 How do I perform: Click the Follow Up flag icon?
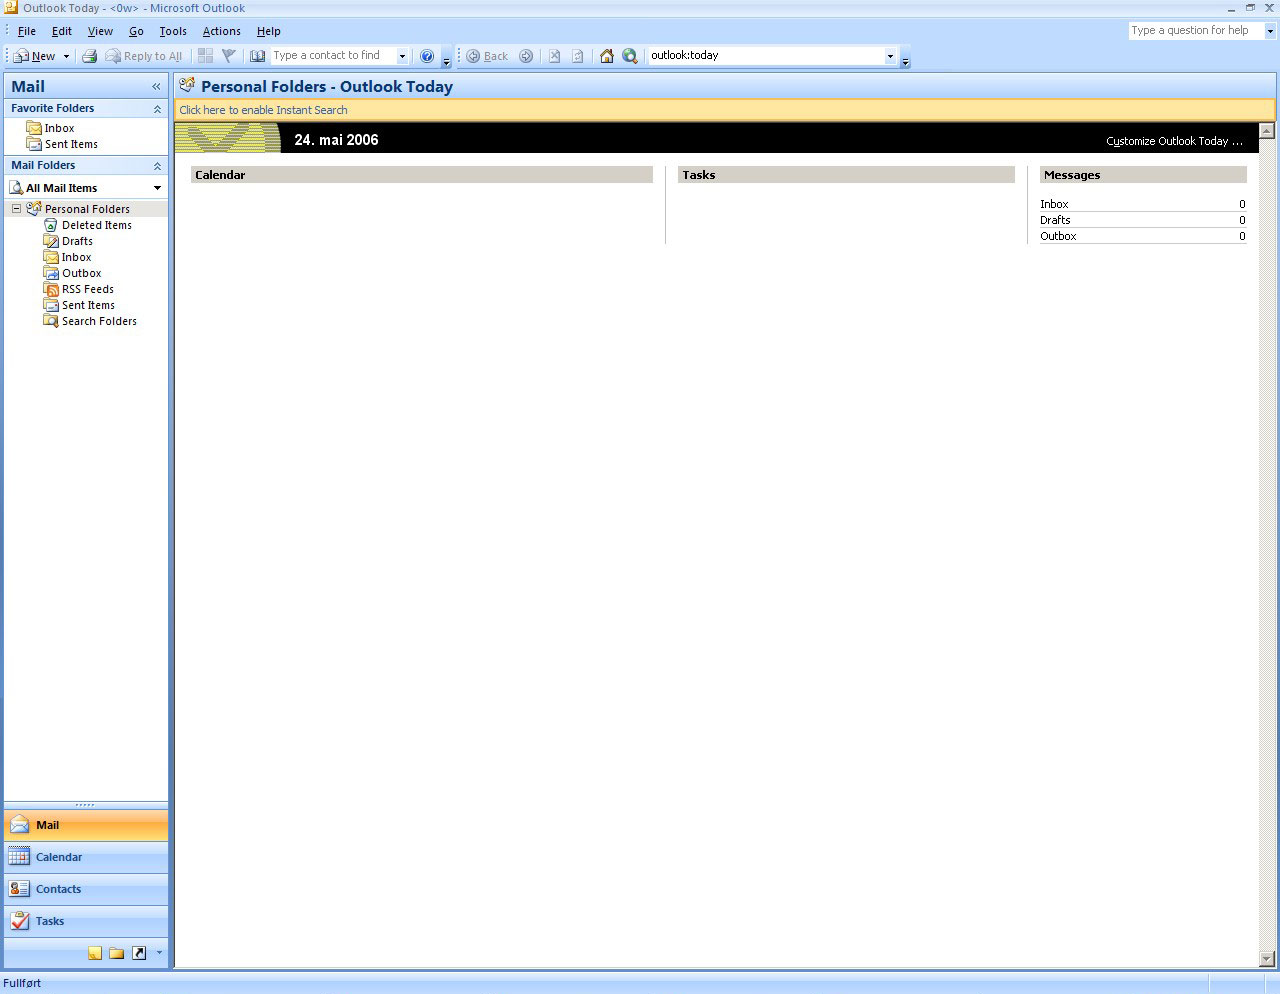[229, 56]
